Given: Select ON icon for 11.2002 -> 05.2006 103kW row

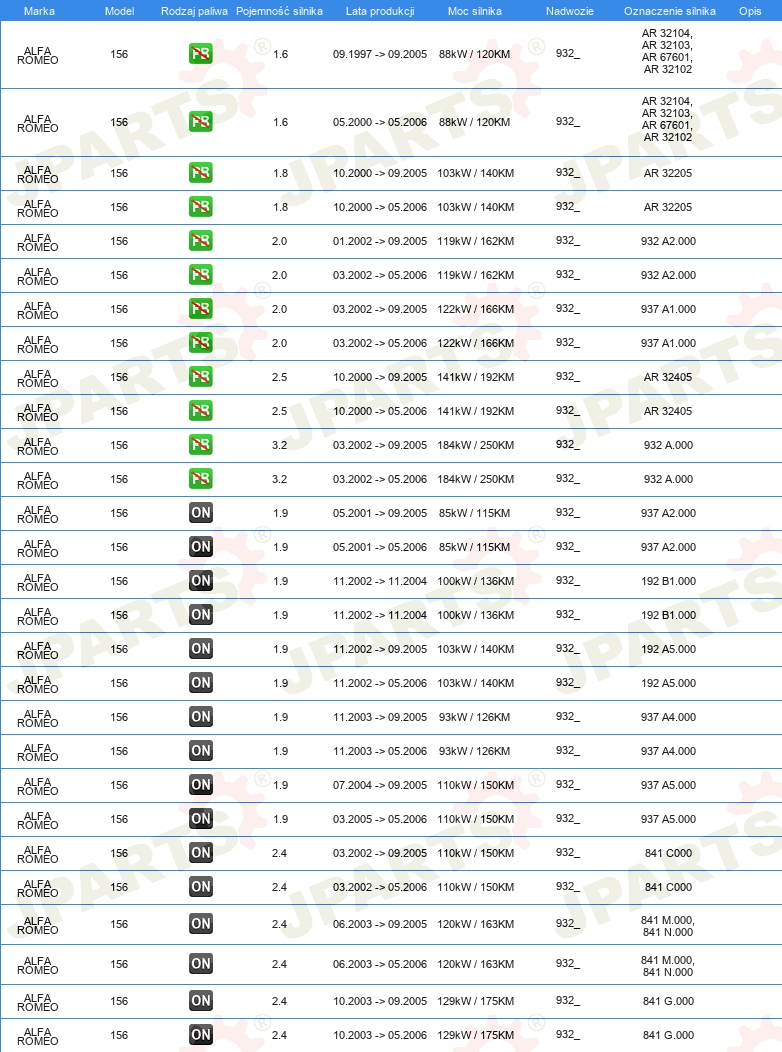Looking at the screenshot, I should (x=201, y=682).
